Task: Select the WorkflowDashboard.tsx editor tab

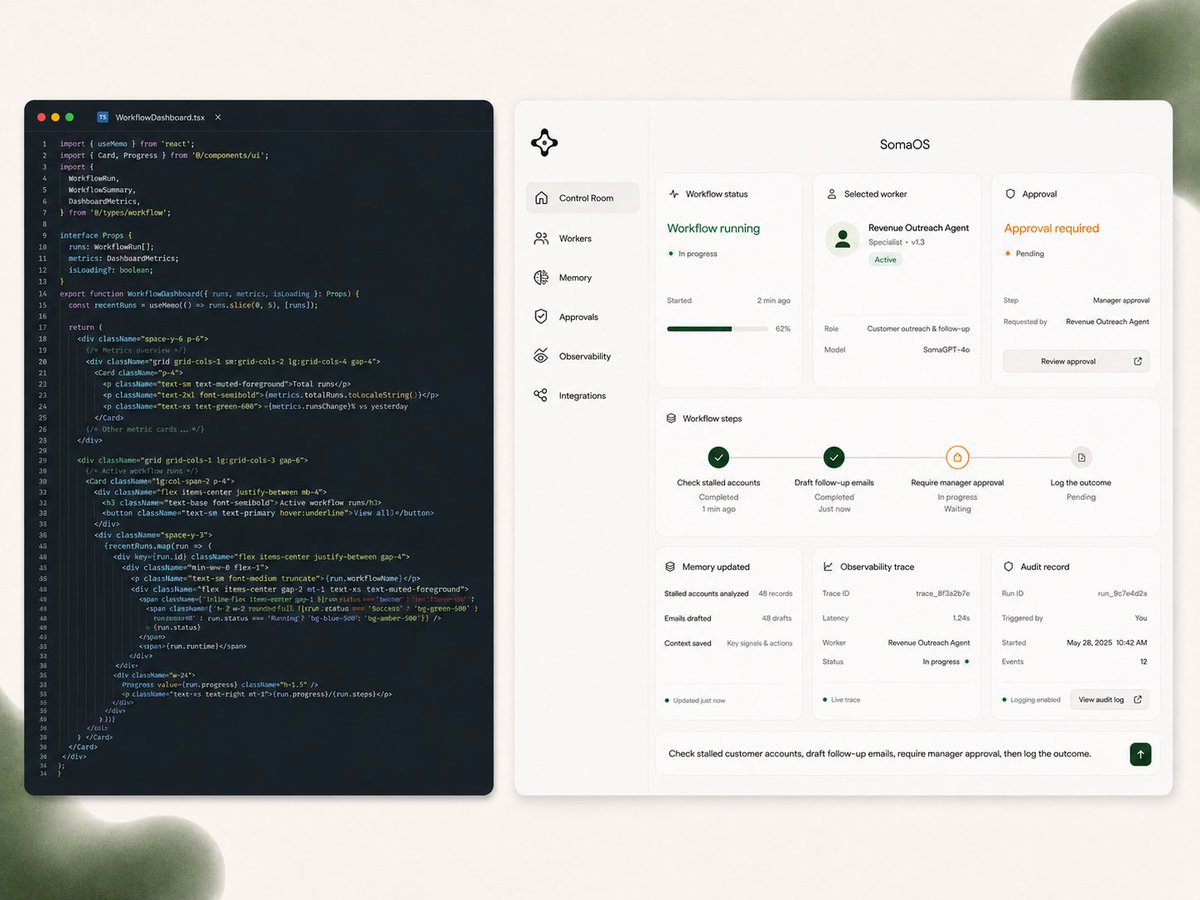Action: pos(159,117)
